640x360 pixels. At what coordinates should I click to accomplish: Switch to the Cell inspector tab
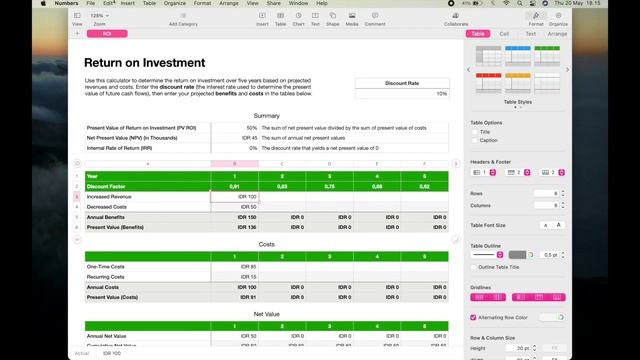tap(504, 34)
